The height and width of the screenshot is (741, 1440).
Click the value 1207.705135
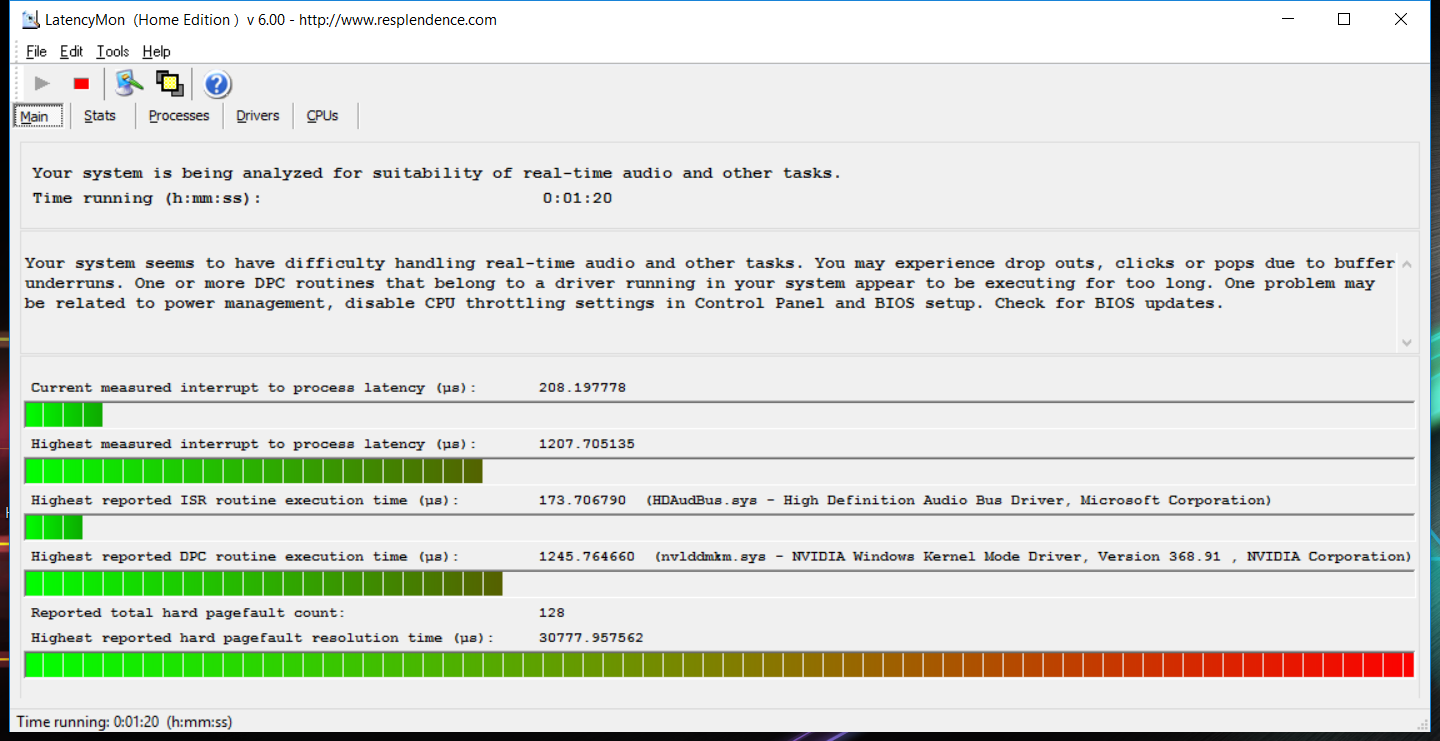(x=586, y=444)
